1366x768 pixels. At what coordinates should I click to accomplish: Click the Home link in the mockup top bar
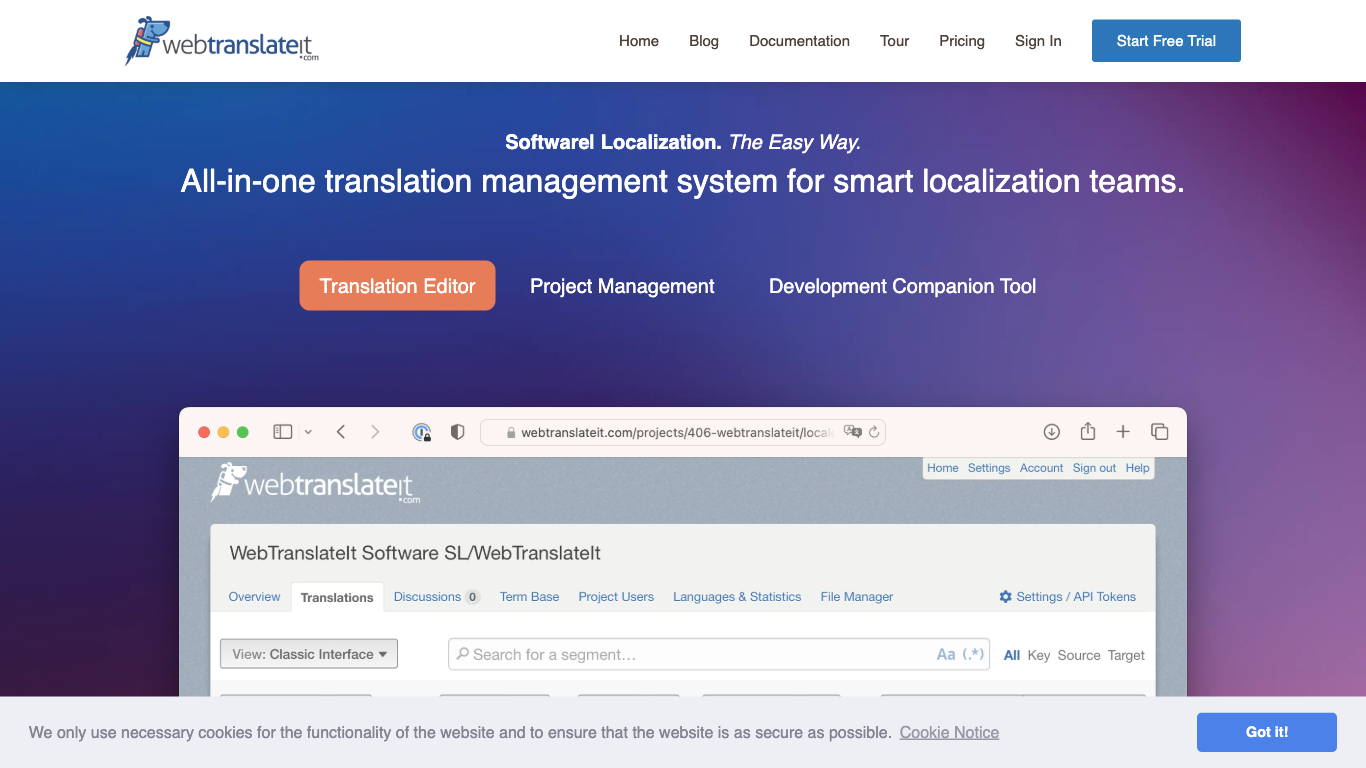tap(943, 468)
